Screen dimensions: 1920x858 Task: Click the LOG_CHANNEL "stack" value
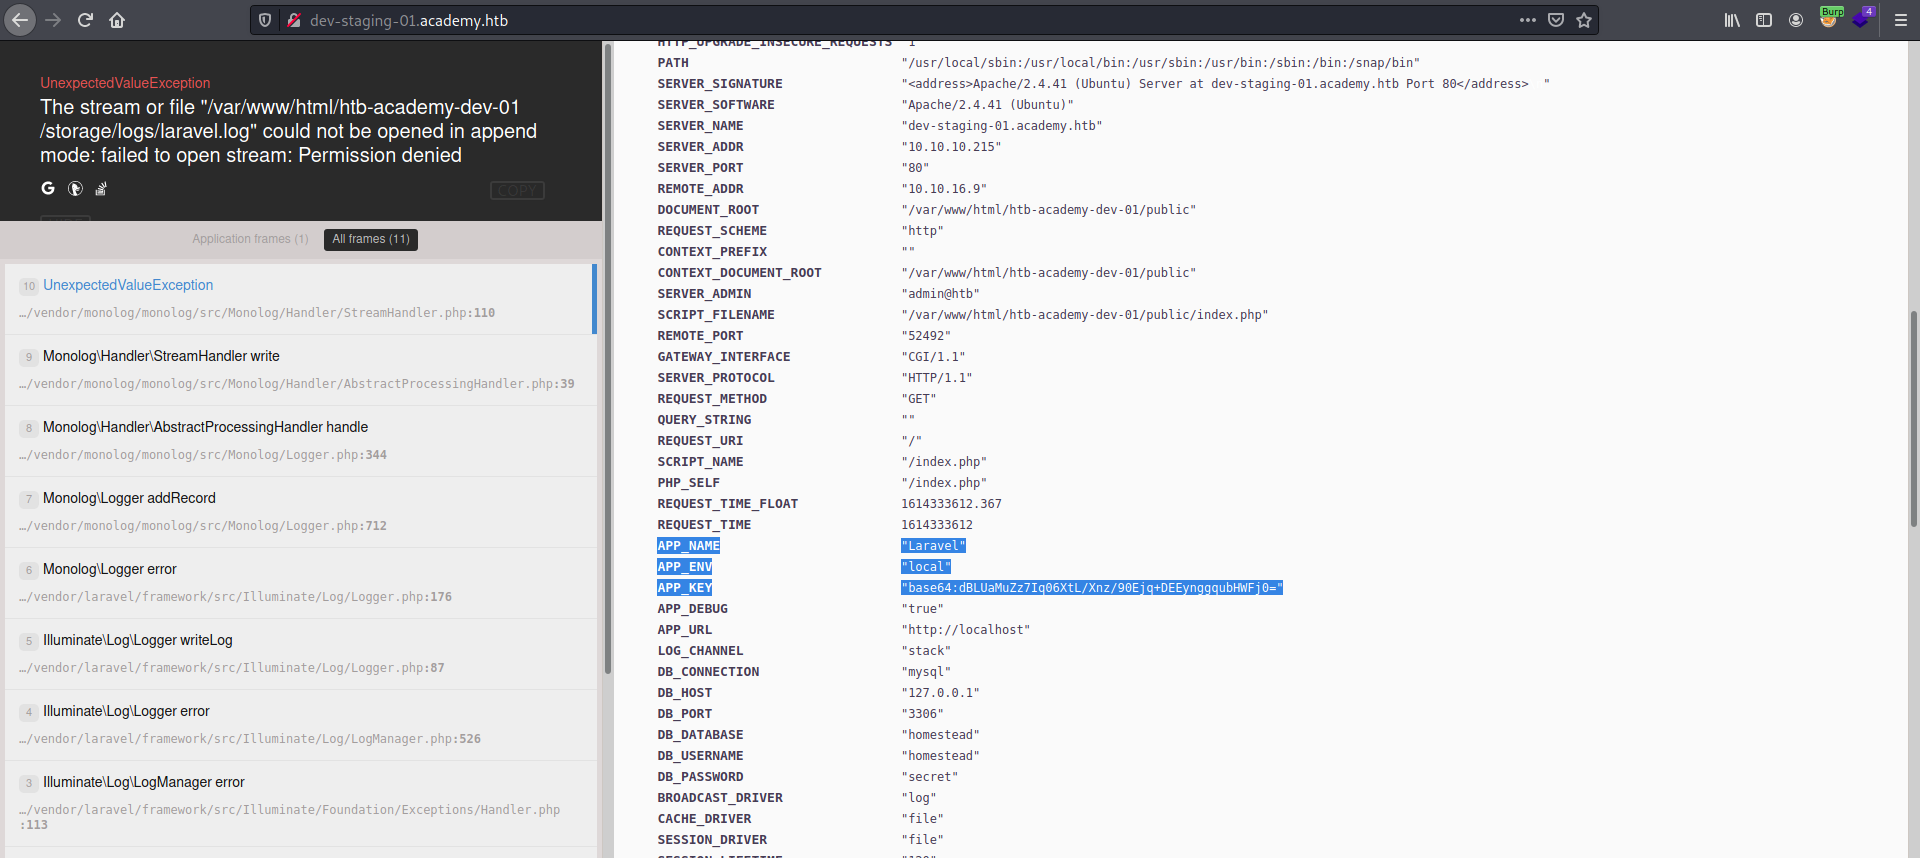pyautogui.click(x=926, y=651)
